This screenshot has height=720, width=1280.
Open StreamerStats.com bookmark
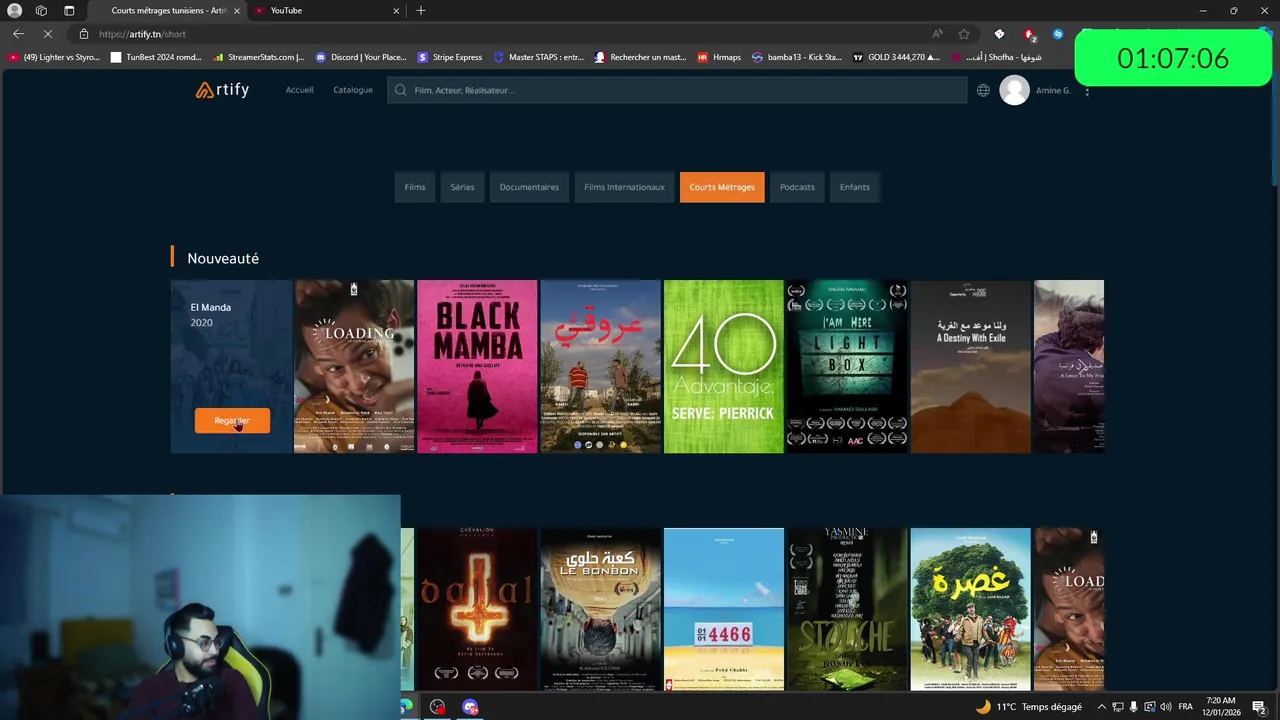tap(259, 57)
